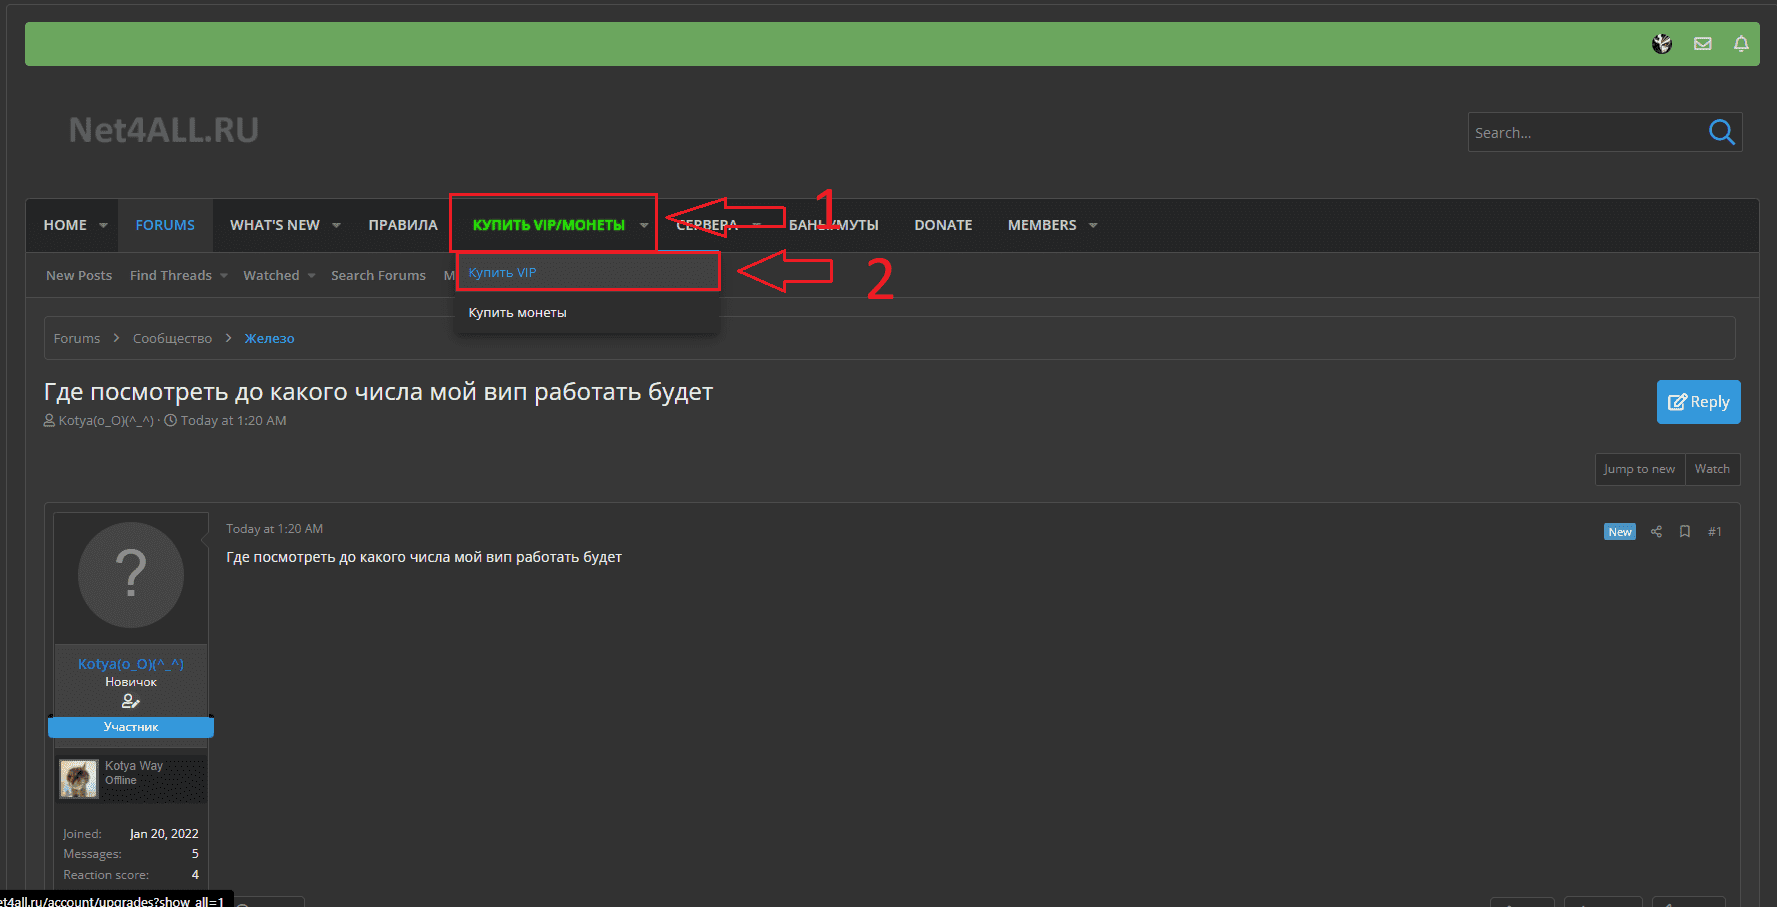Image resolution: width=1777 pixels, height=907 pixels.
Task: Bookmark the post with the bookmark icon
Action: [x=1685, y=532]
